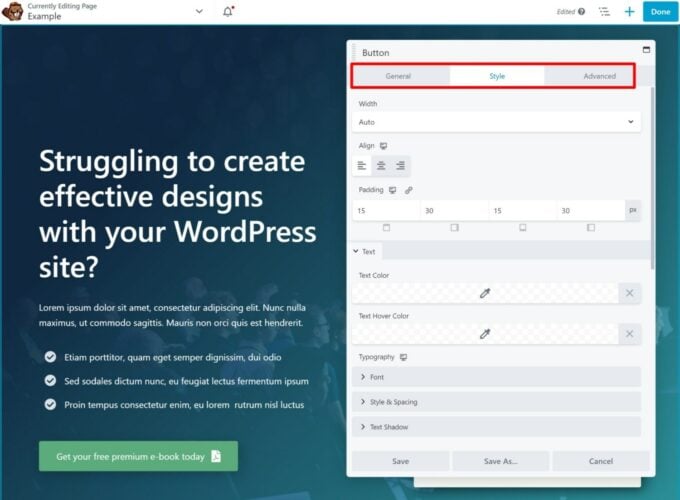Click the Save As... button

(x=500, y=461)
